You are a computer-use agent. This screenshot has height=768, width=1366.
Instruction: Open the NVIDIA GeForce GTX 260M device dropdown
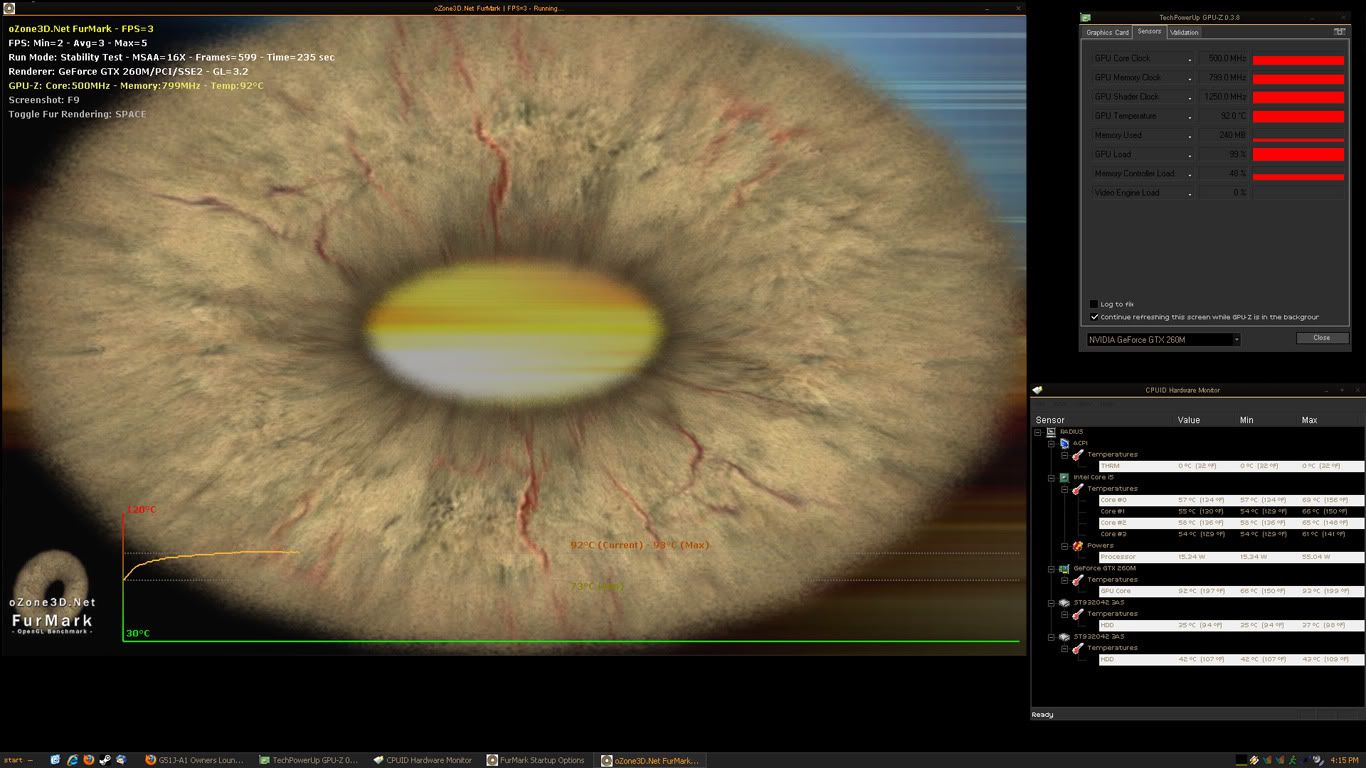coord(1236,340)
